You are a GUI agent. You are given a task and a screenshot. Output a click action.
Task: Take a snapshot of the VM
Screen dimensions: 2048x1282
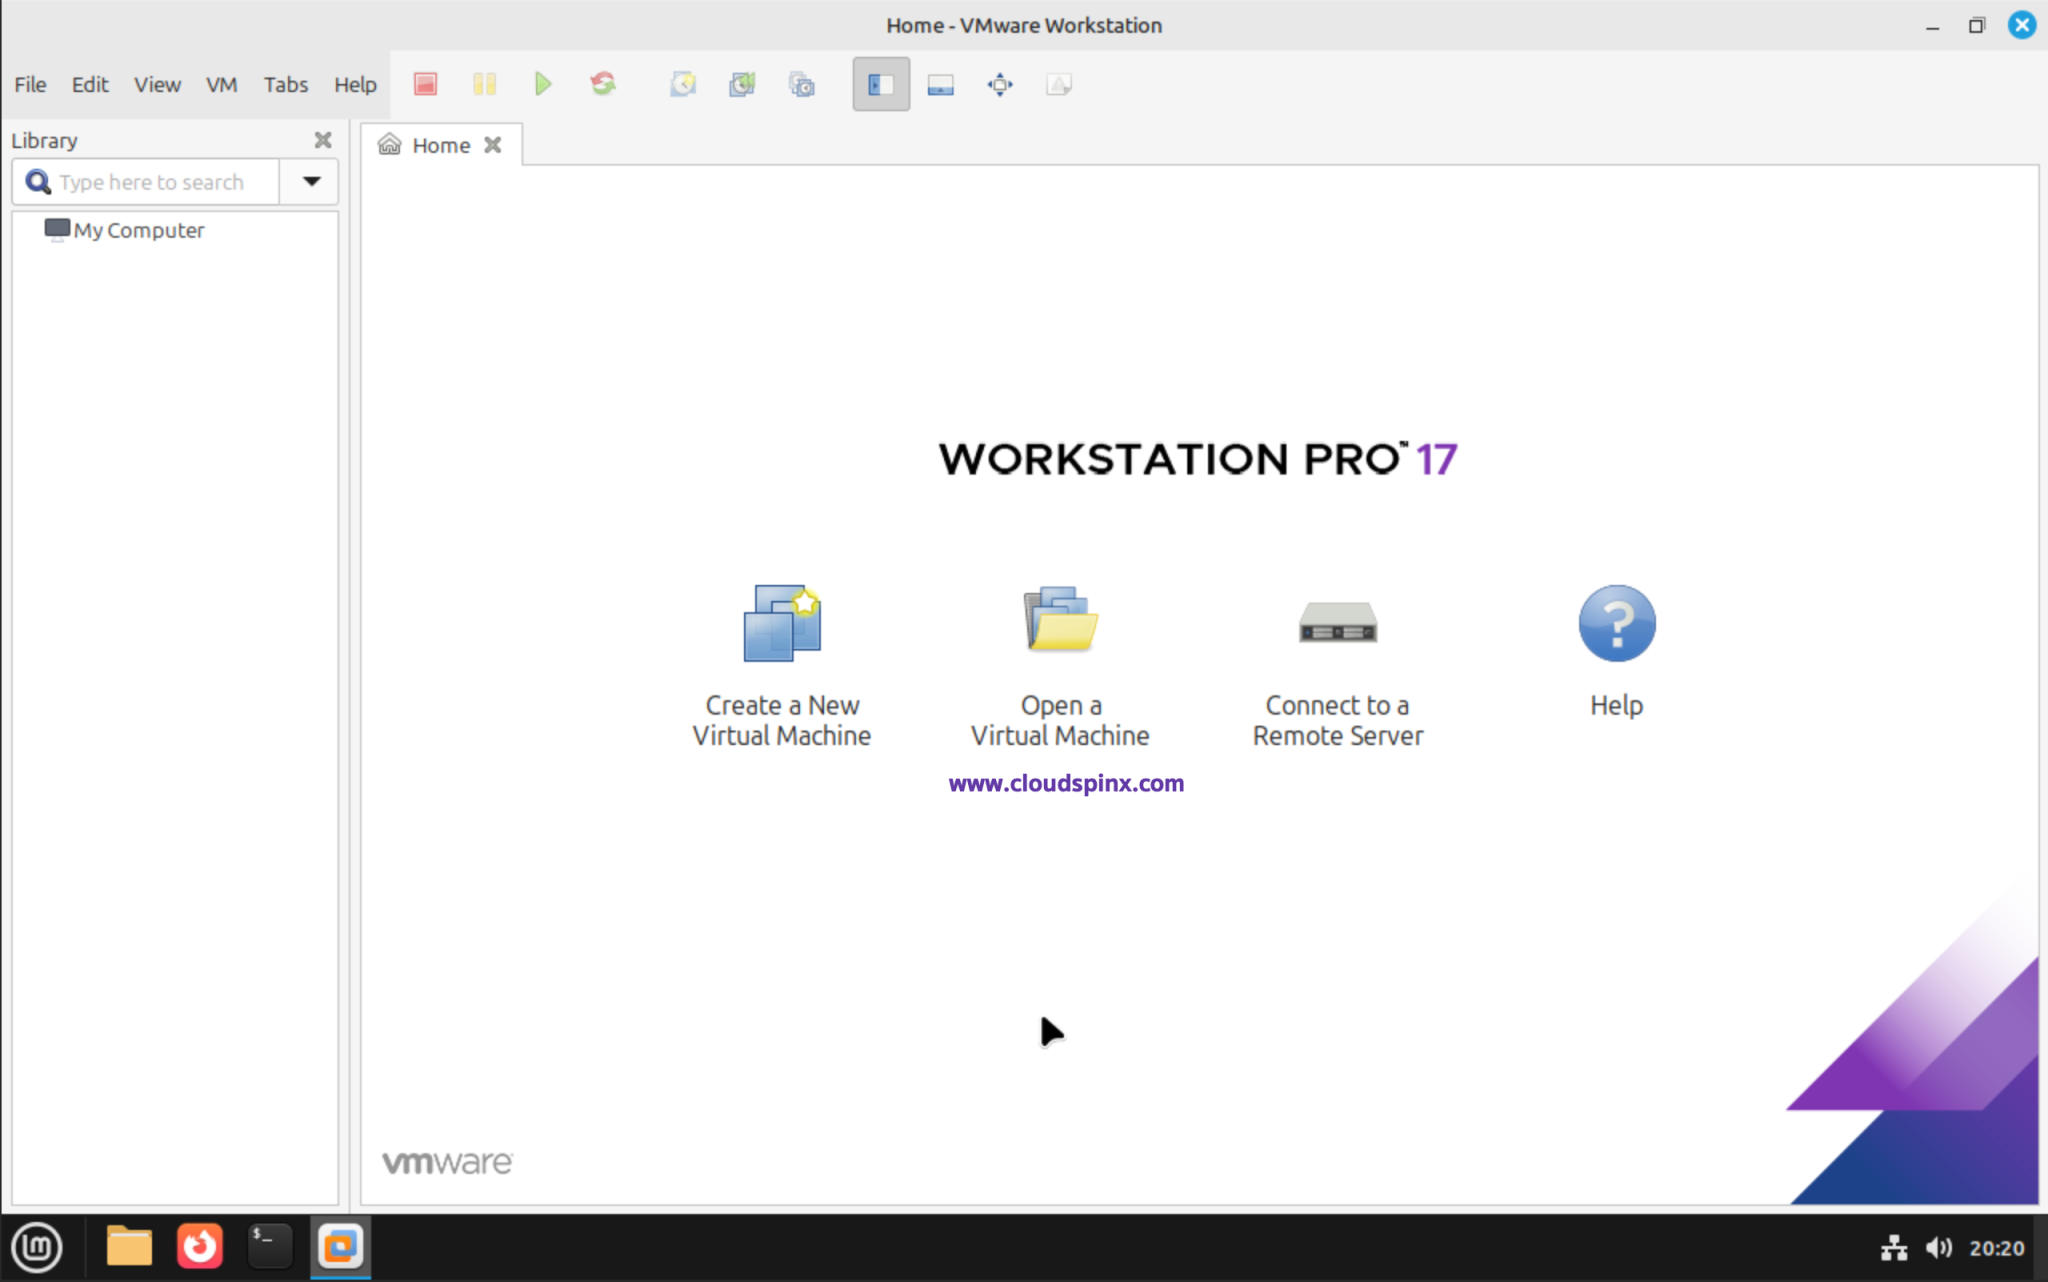click(x=683, y=84)
